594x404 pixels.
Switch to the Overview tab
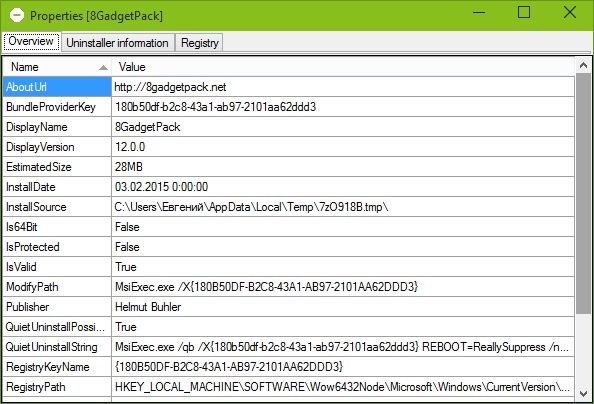click(31, 41)
